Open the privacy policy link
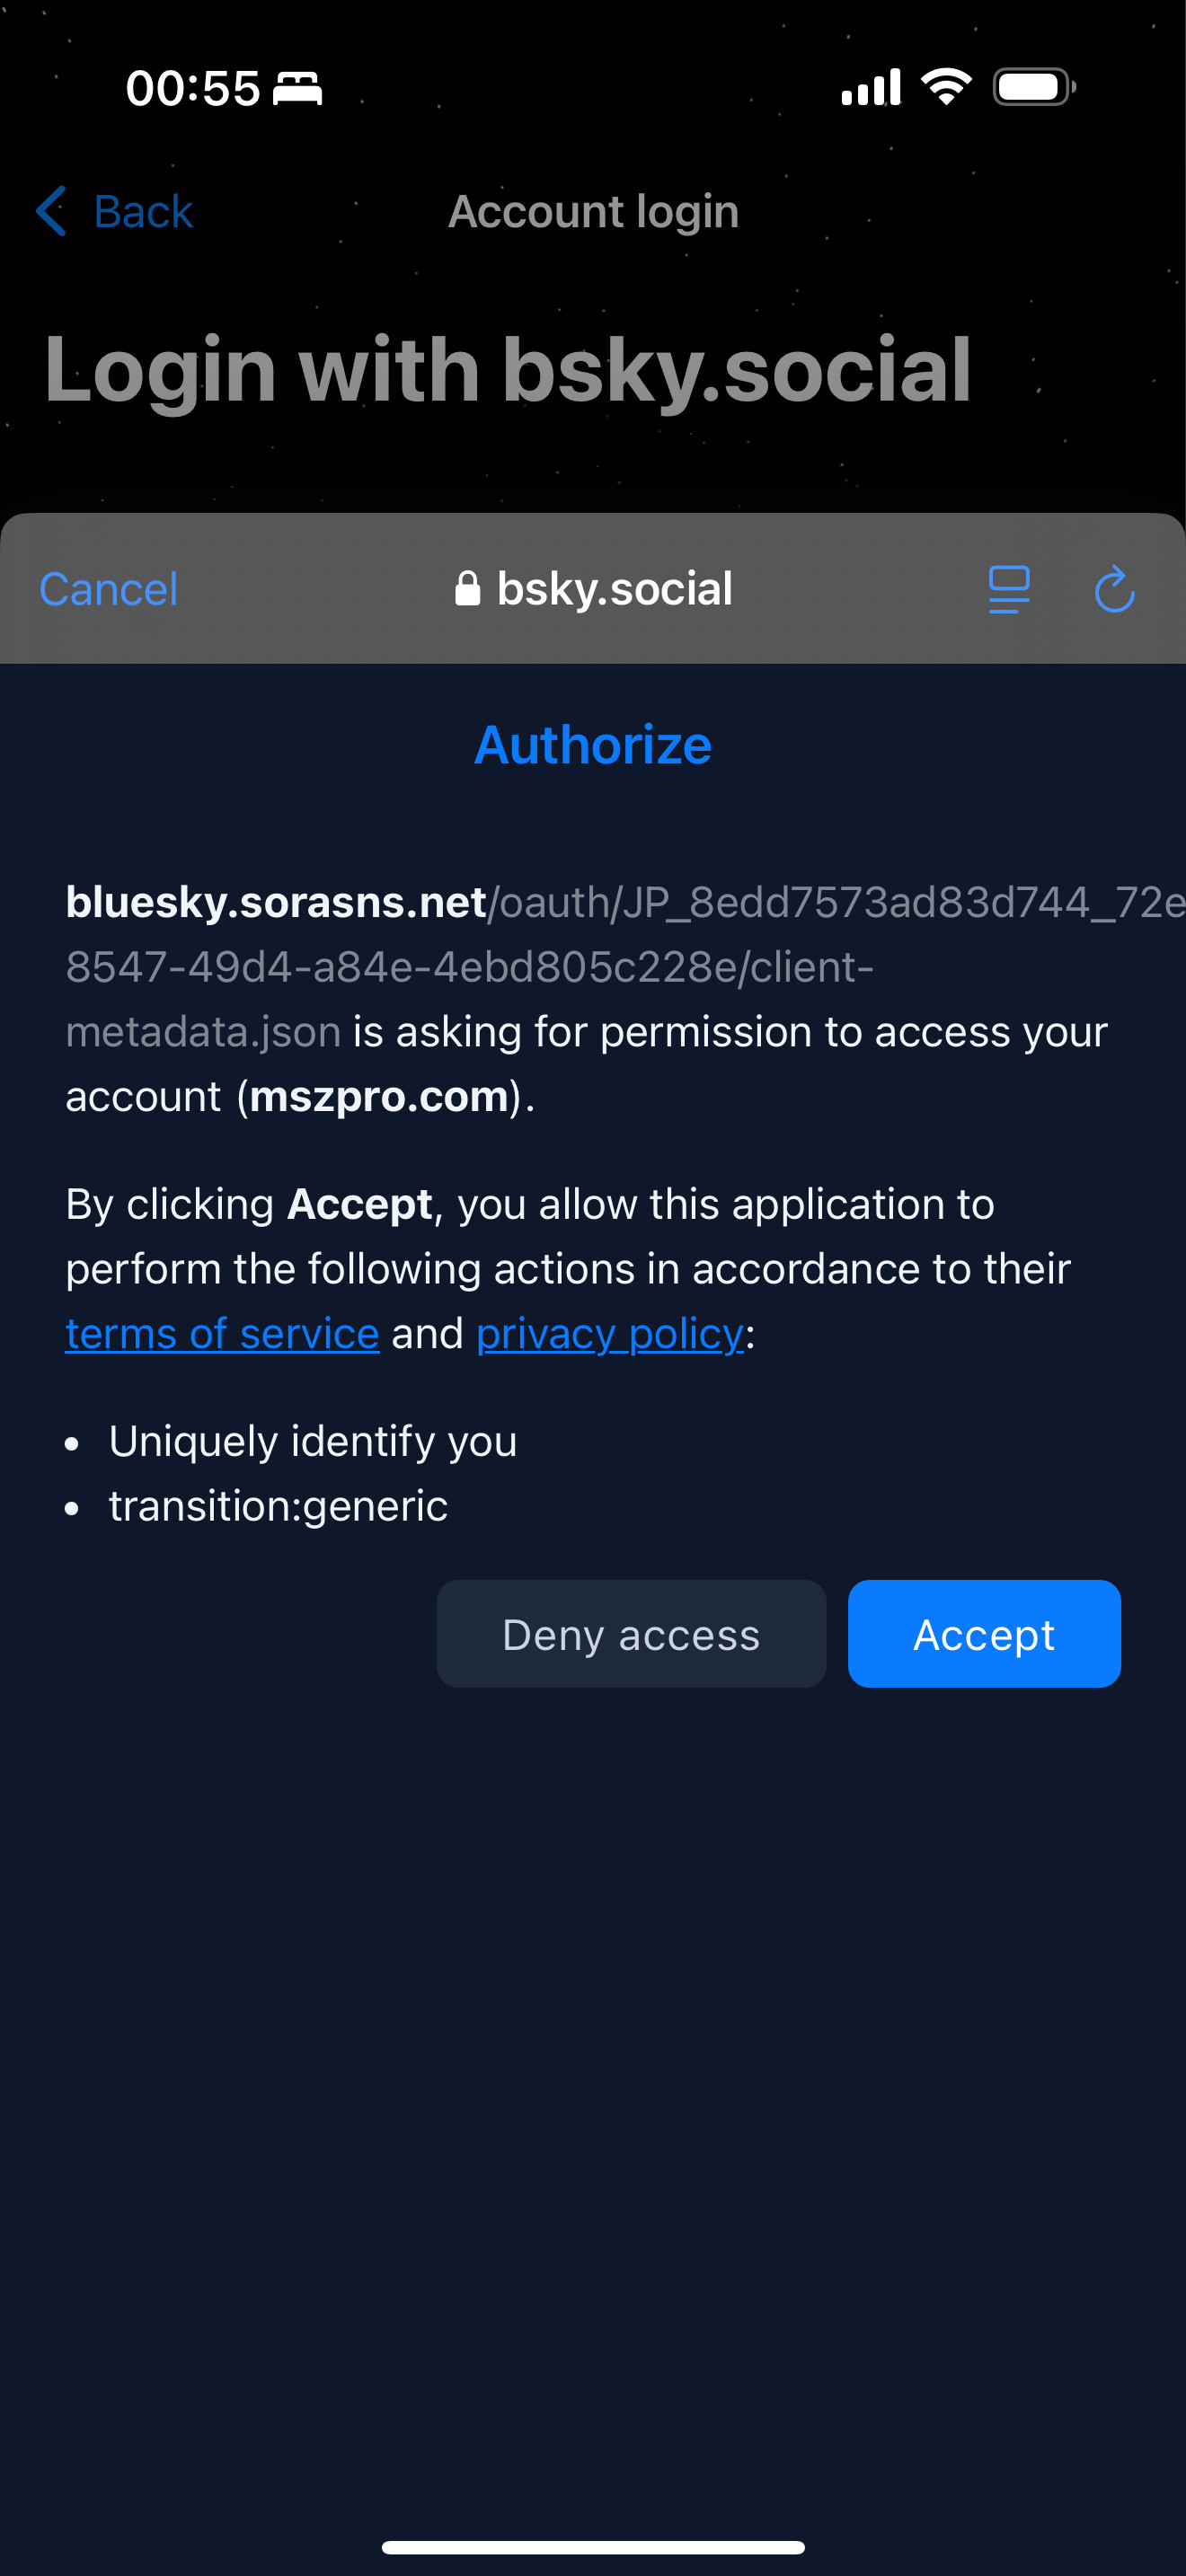 click(610, 1334)
